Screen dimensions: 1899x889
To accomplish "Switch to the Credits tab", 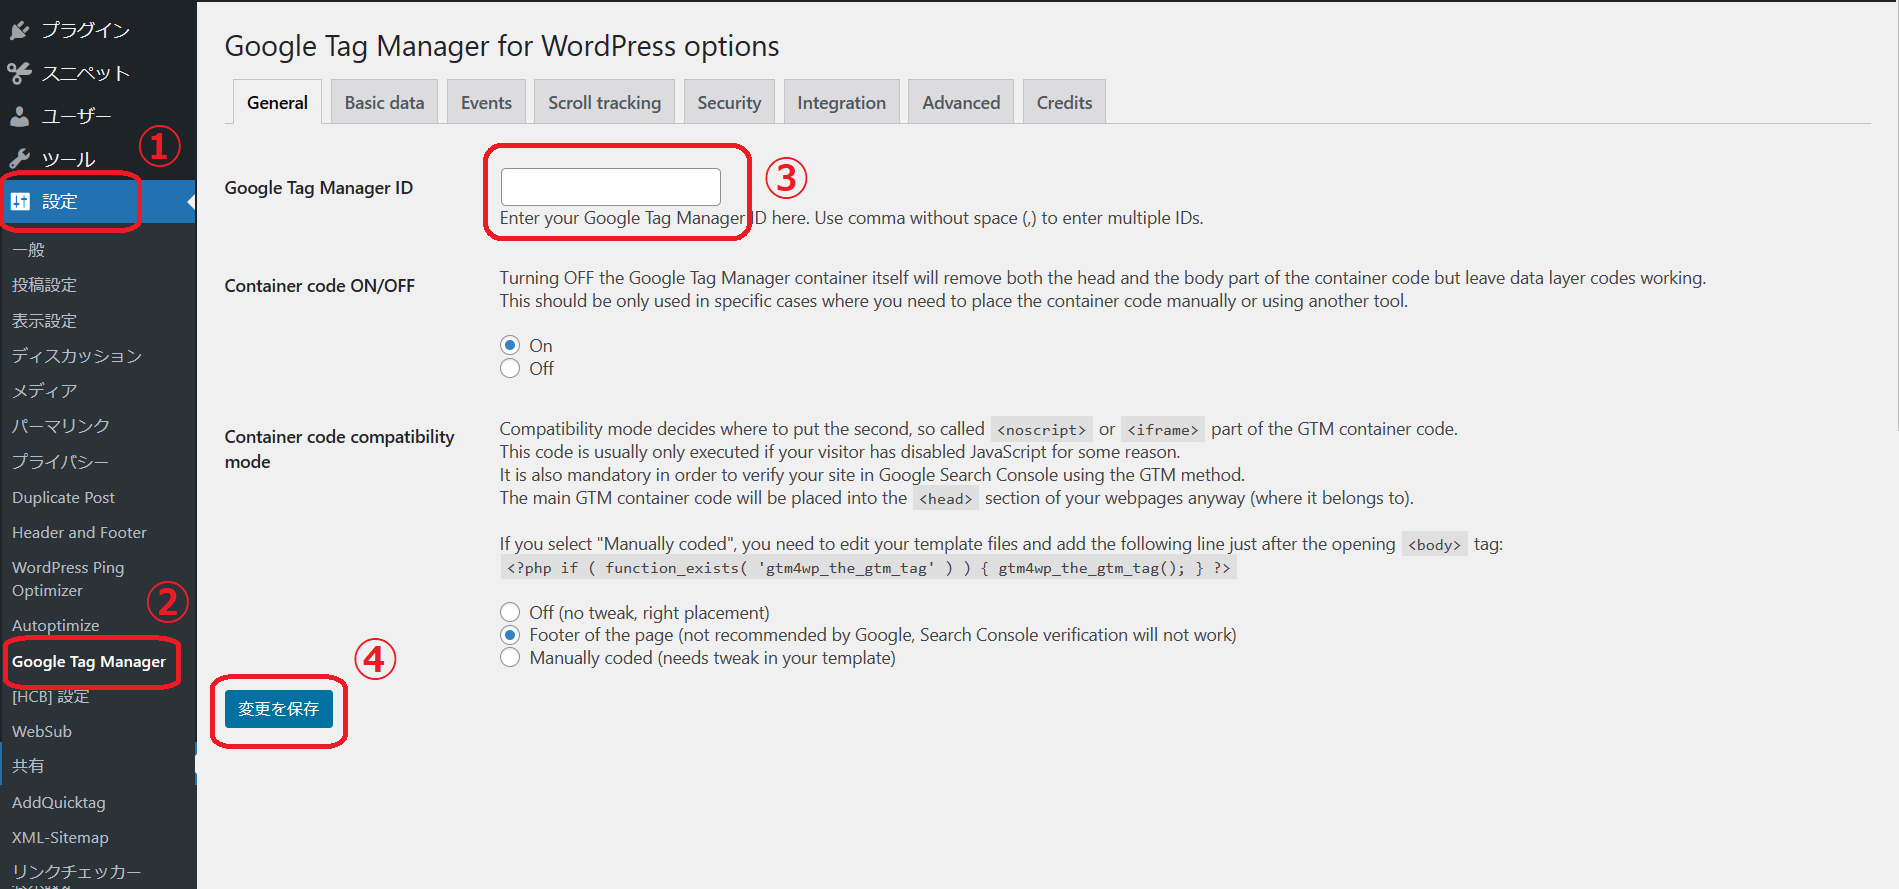I will 1064,102.
